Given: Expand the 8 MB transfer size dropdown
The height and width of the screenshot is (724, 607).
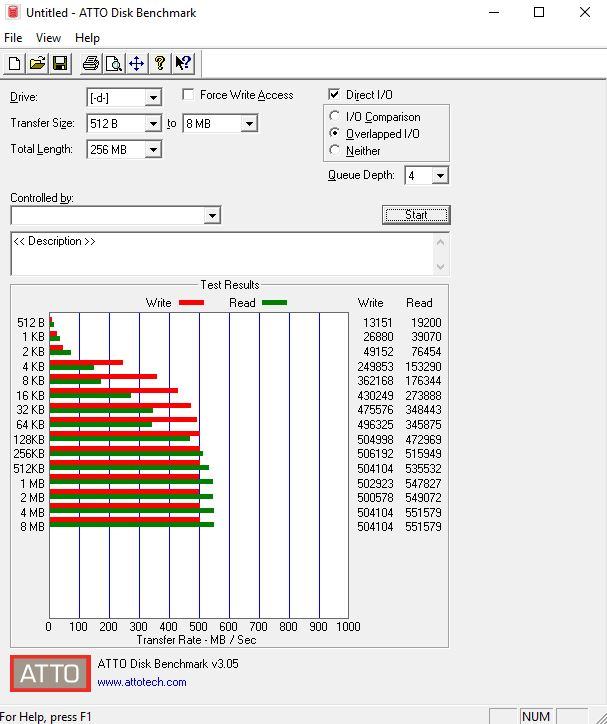Looking at the screenshot, I should point(249,123).
